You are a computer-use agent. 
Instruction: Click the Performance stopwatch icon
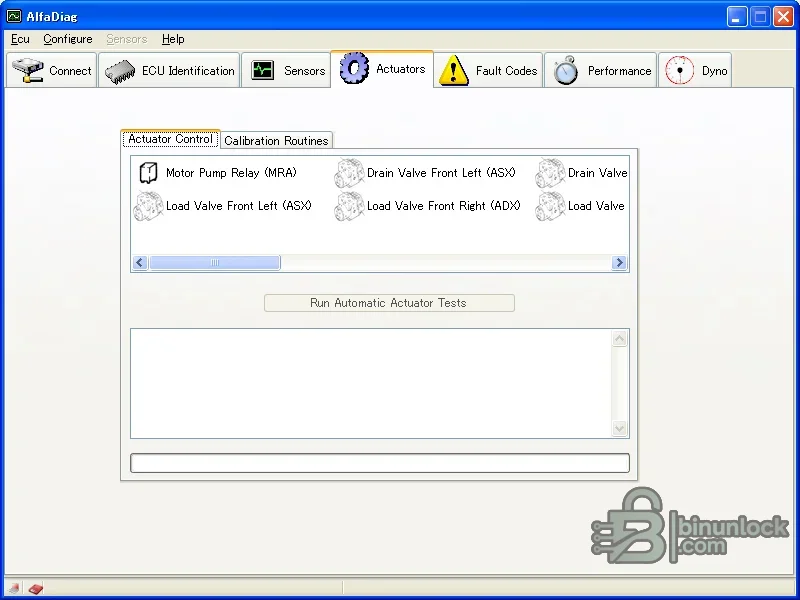(x=566, y=70)
